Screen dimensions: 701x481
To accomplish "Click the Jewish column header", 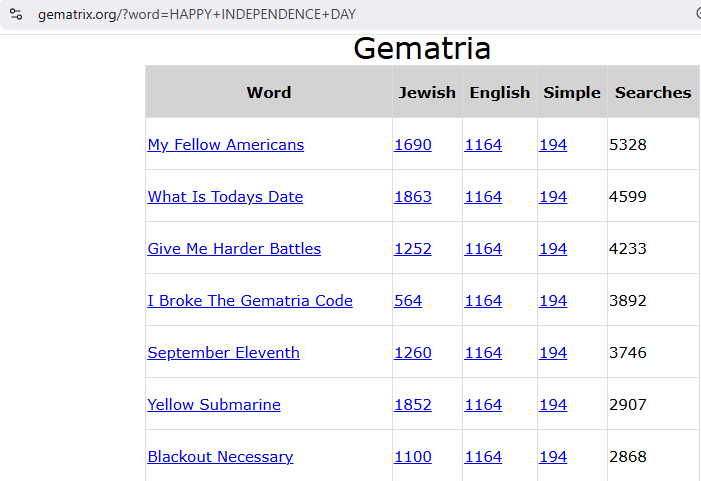I will [x=427, y=92].
